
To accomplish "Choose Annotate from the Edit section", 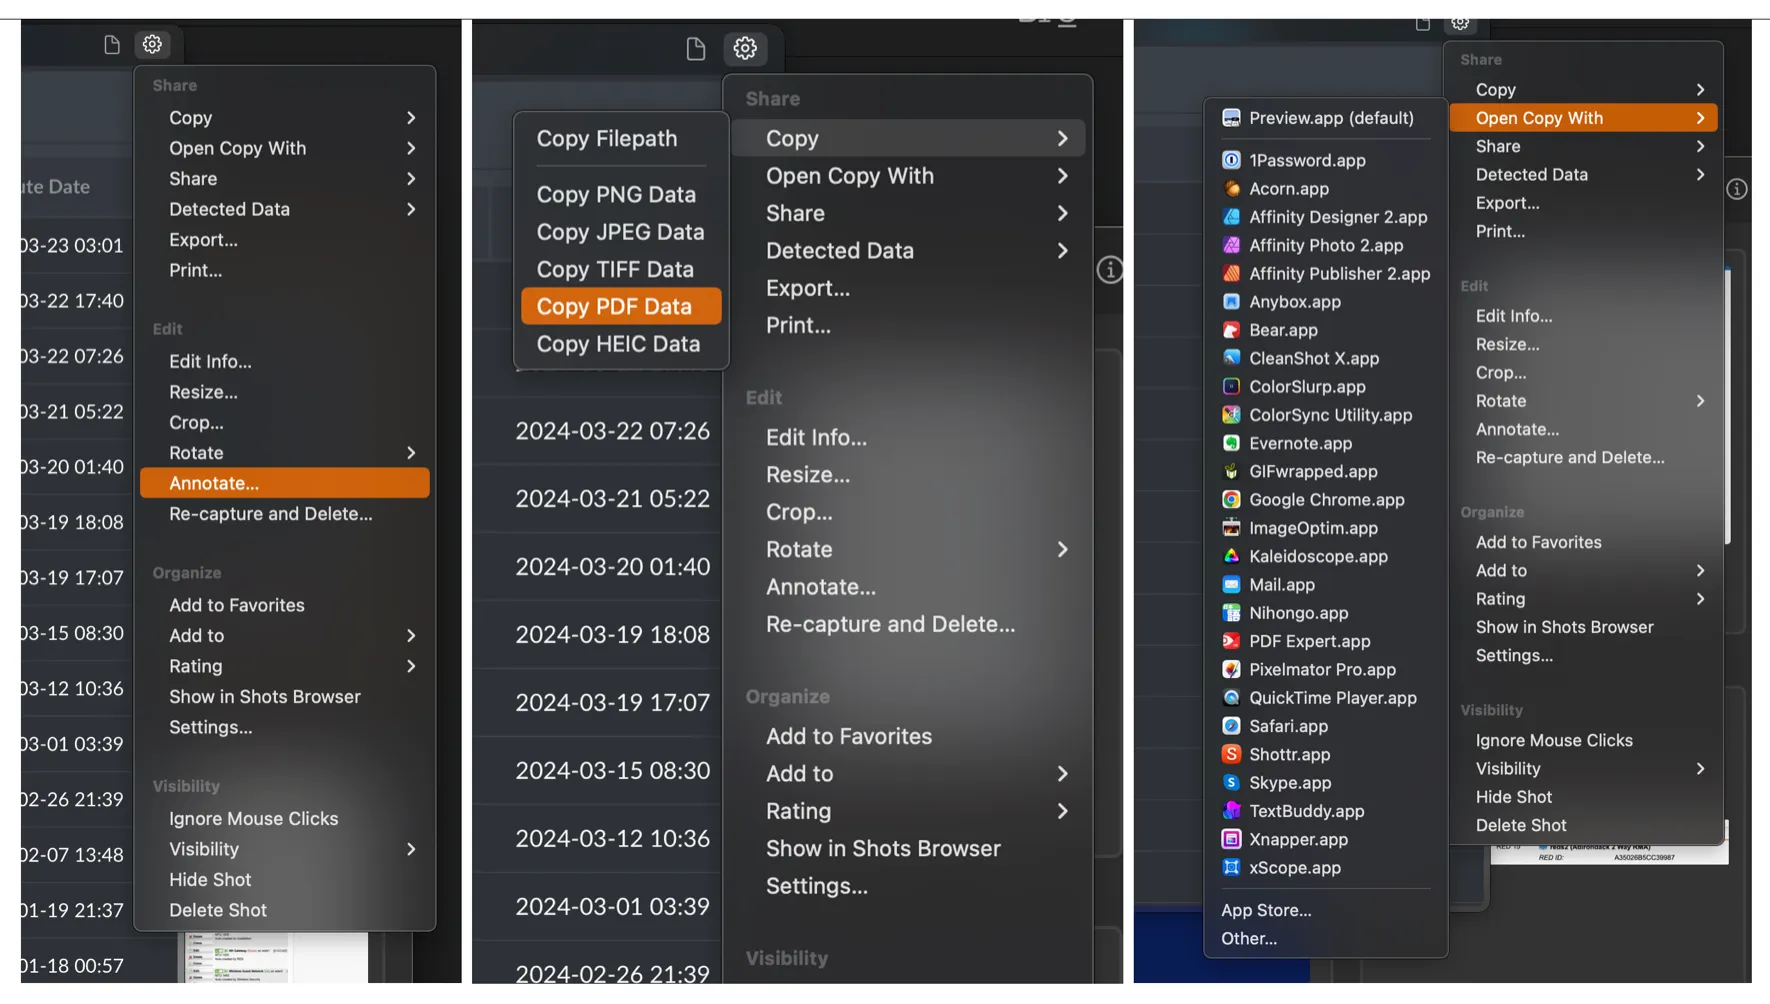I will (214, 483).
